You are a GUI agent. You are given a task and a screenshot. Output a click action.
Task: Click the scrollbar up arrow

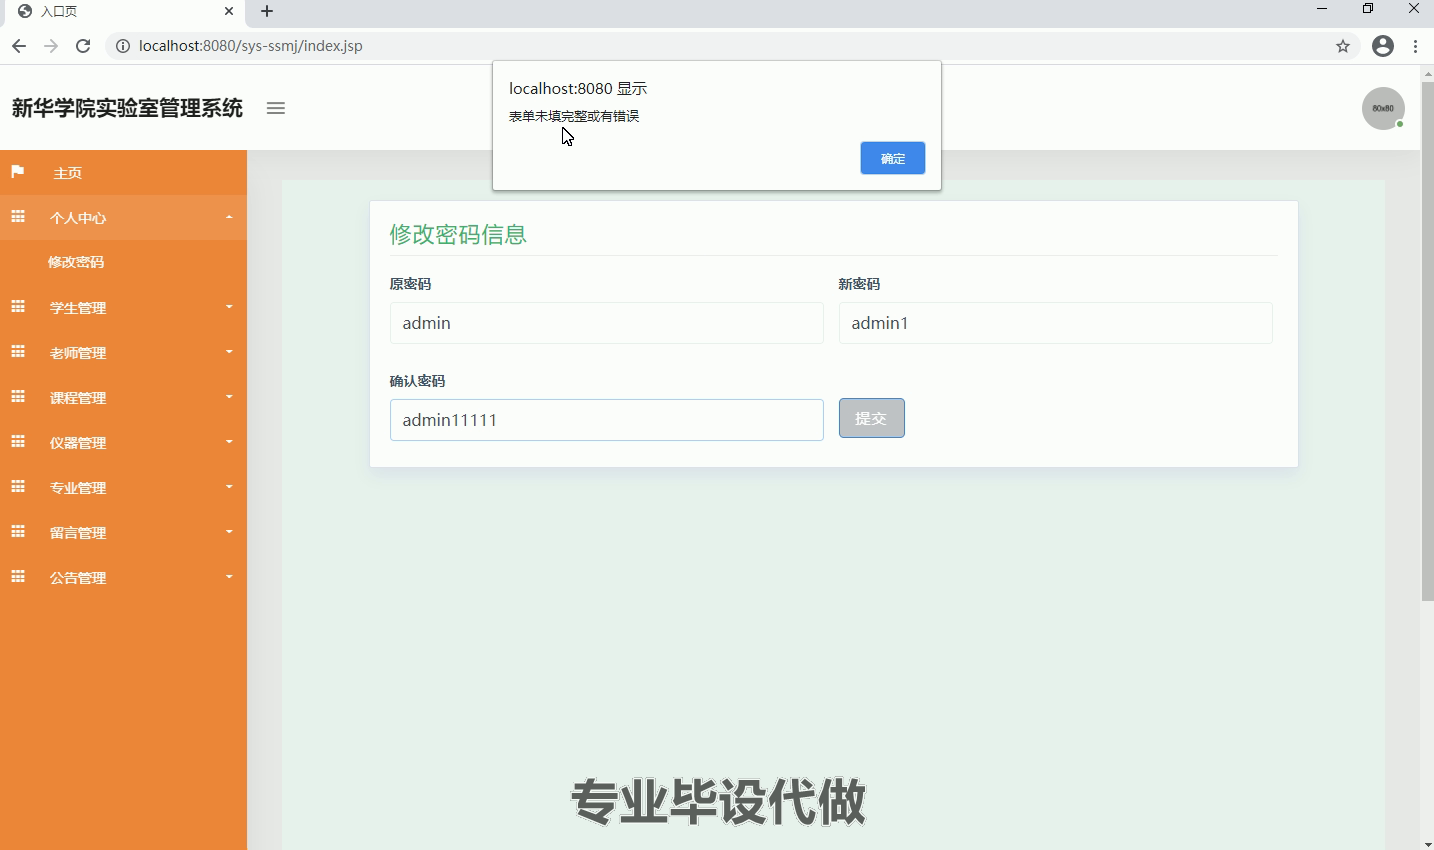click(x=1427, y=73)
